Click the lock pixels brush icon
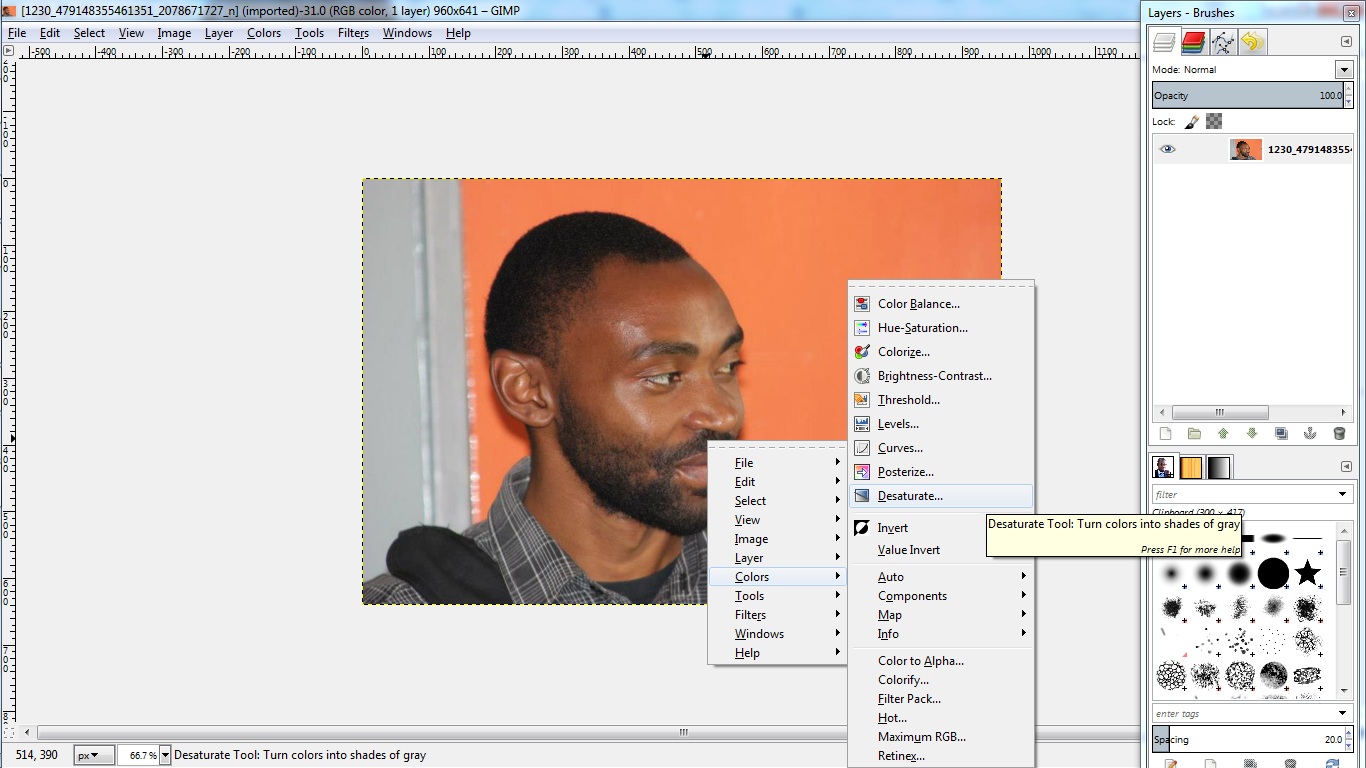Screen dimensions: 1366x768 pos(1192,122)
